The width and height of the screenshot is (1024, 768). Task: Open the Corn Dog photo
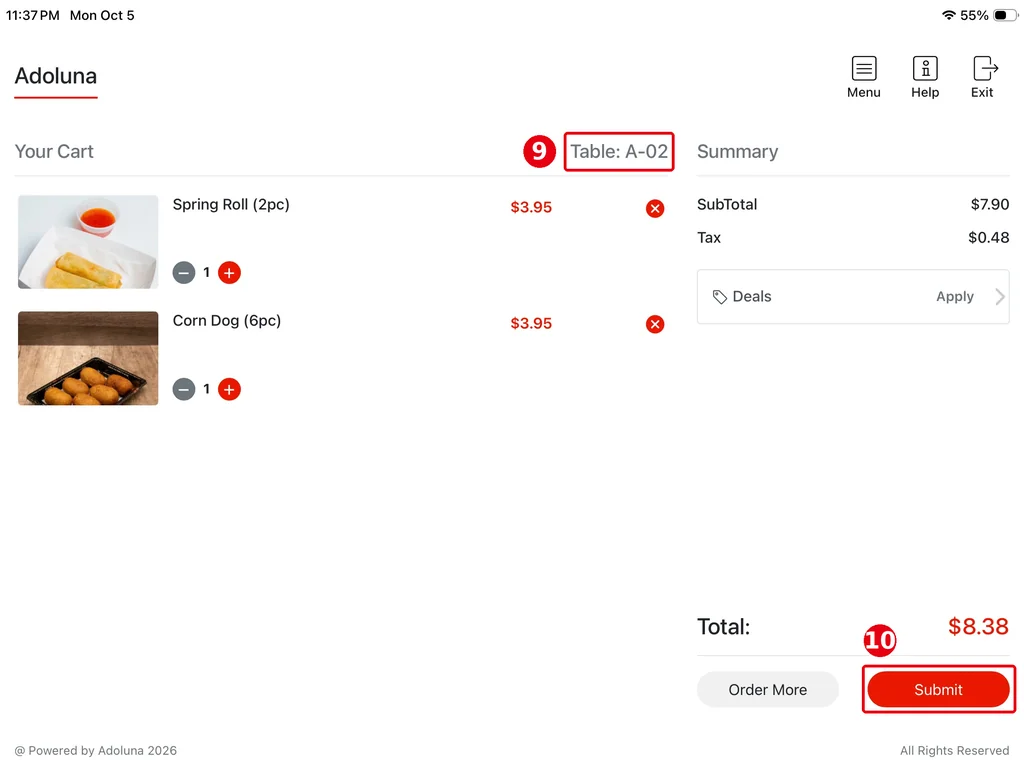coord(88,358)
